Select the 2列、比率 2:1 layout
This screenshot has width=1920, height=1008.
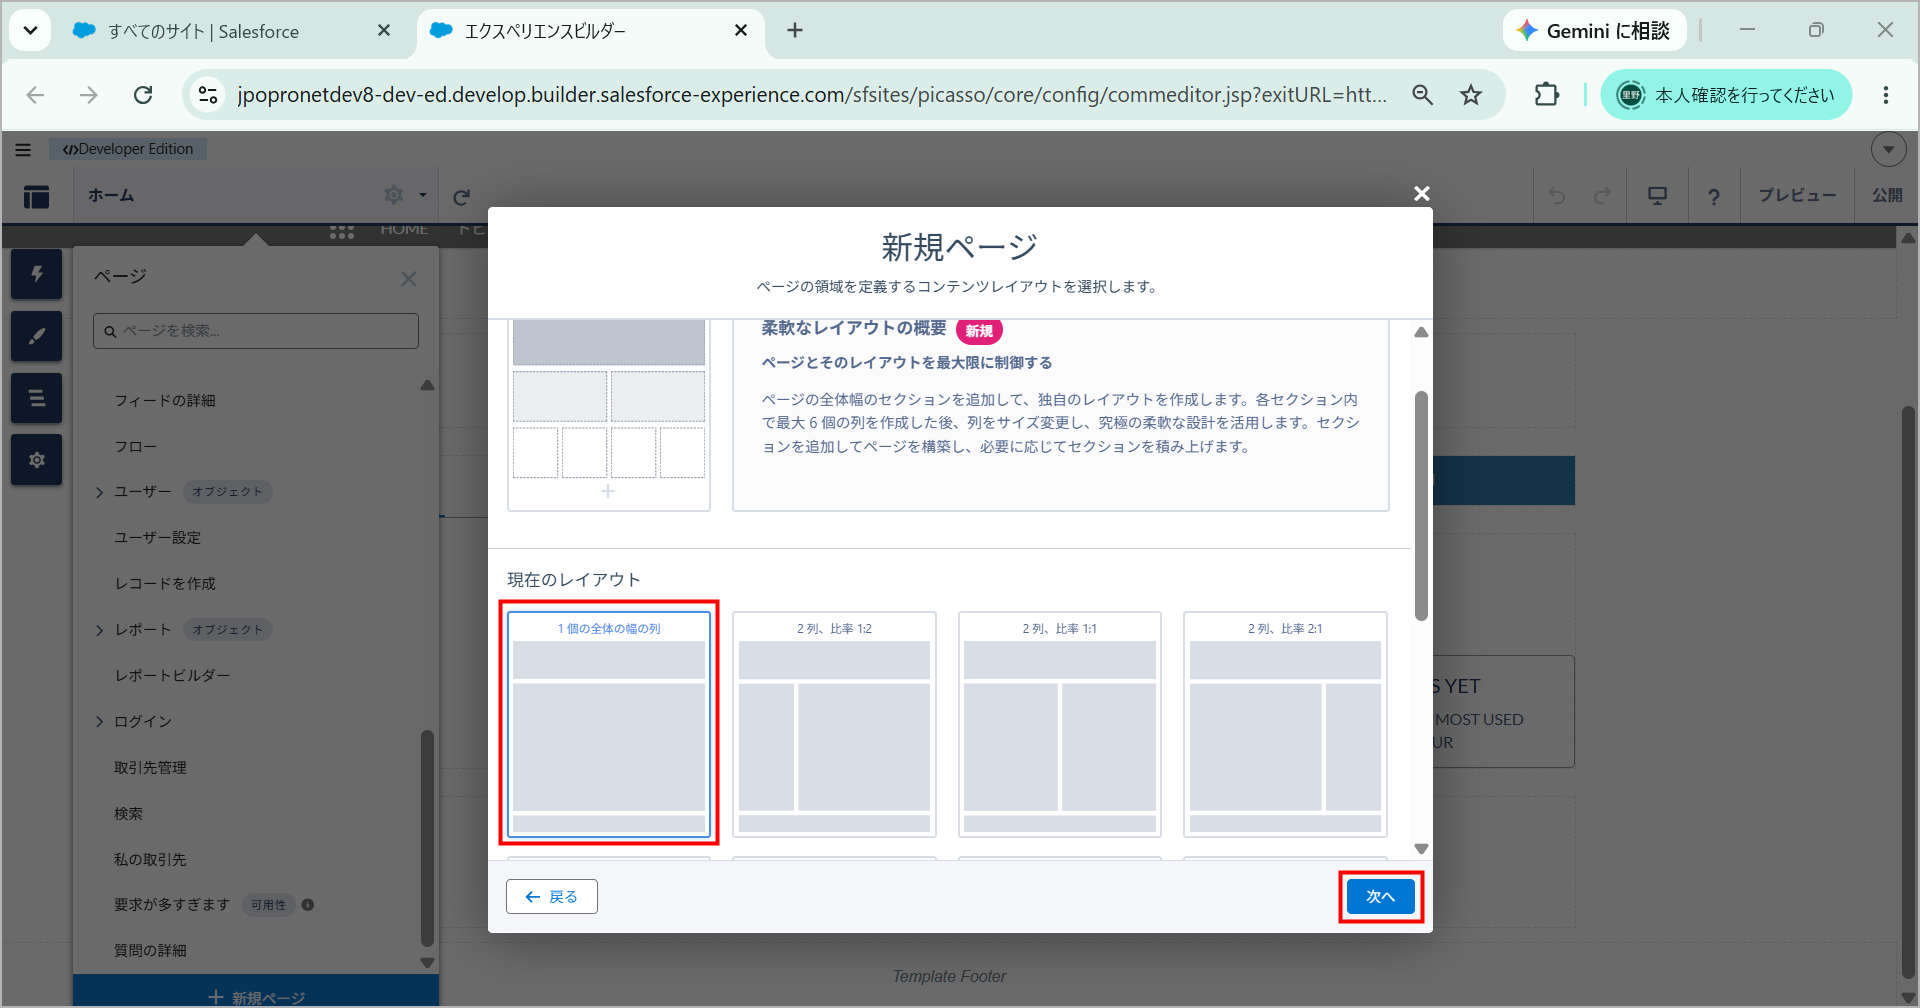pos(1285,724)
